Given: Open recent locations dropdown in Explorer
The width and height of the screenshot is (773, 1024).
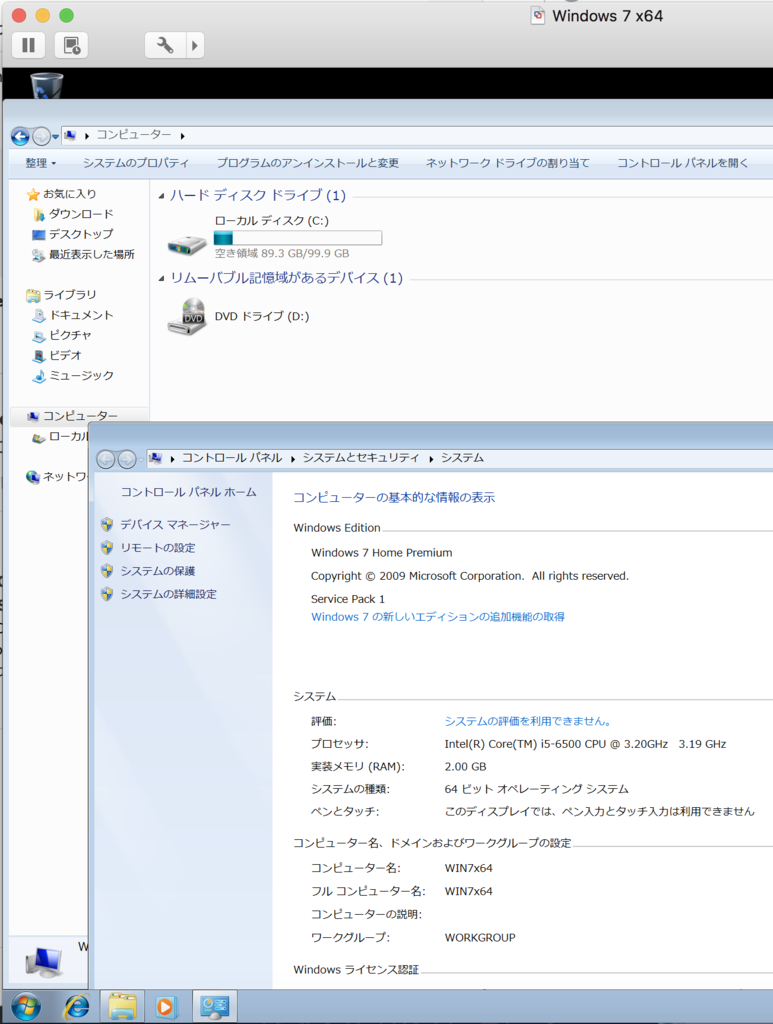Looking at the screenshot, I should pyautogui.click(x=55, y=136).
